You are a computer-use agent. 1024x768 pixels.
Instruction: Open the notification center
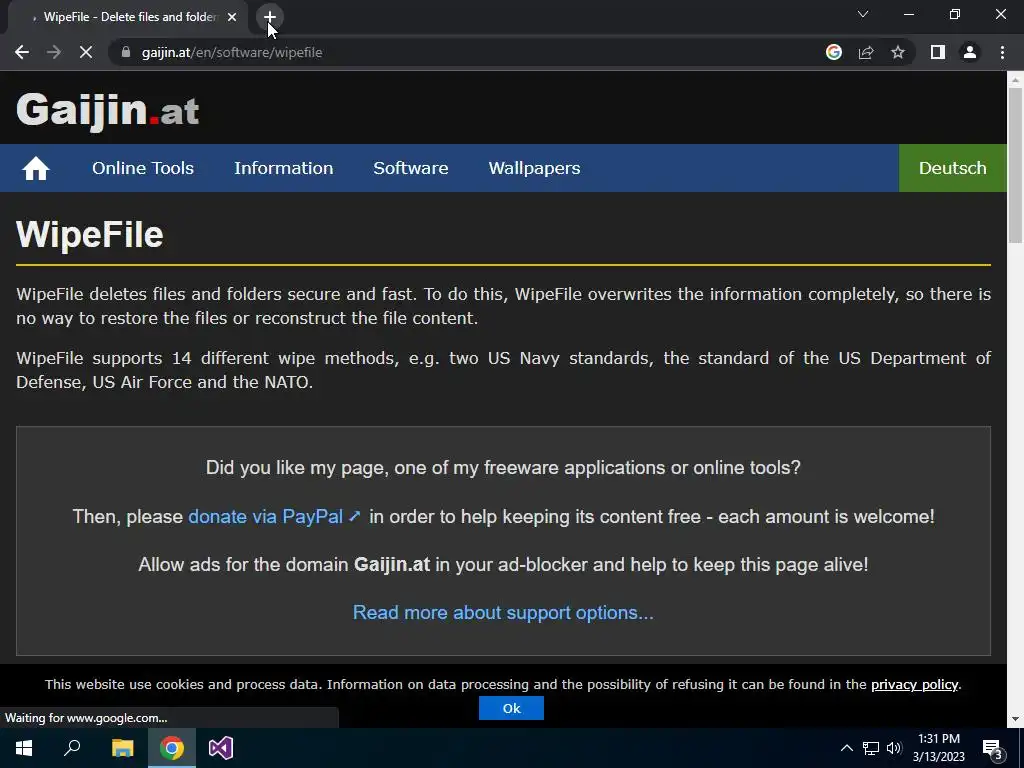(993, 748)
